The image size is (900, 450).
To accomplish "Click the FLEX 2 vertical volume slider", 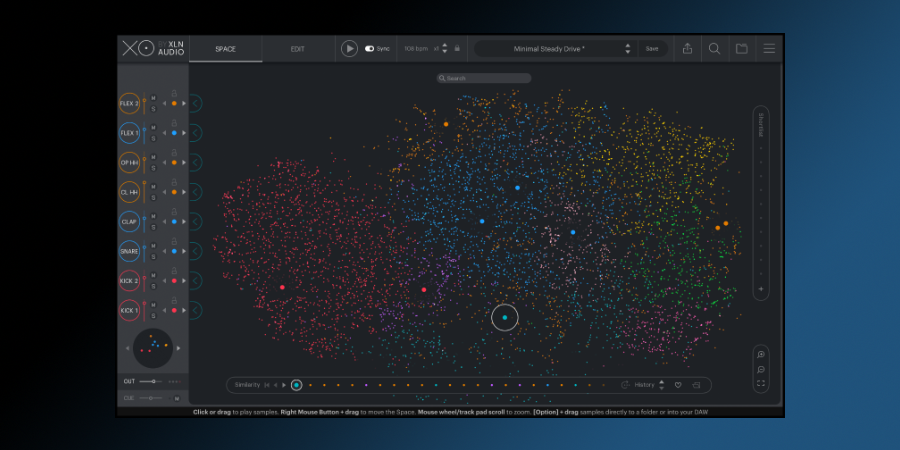I will 144,103.
